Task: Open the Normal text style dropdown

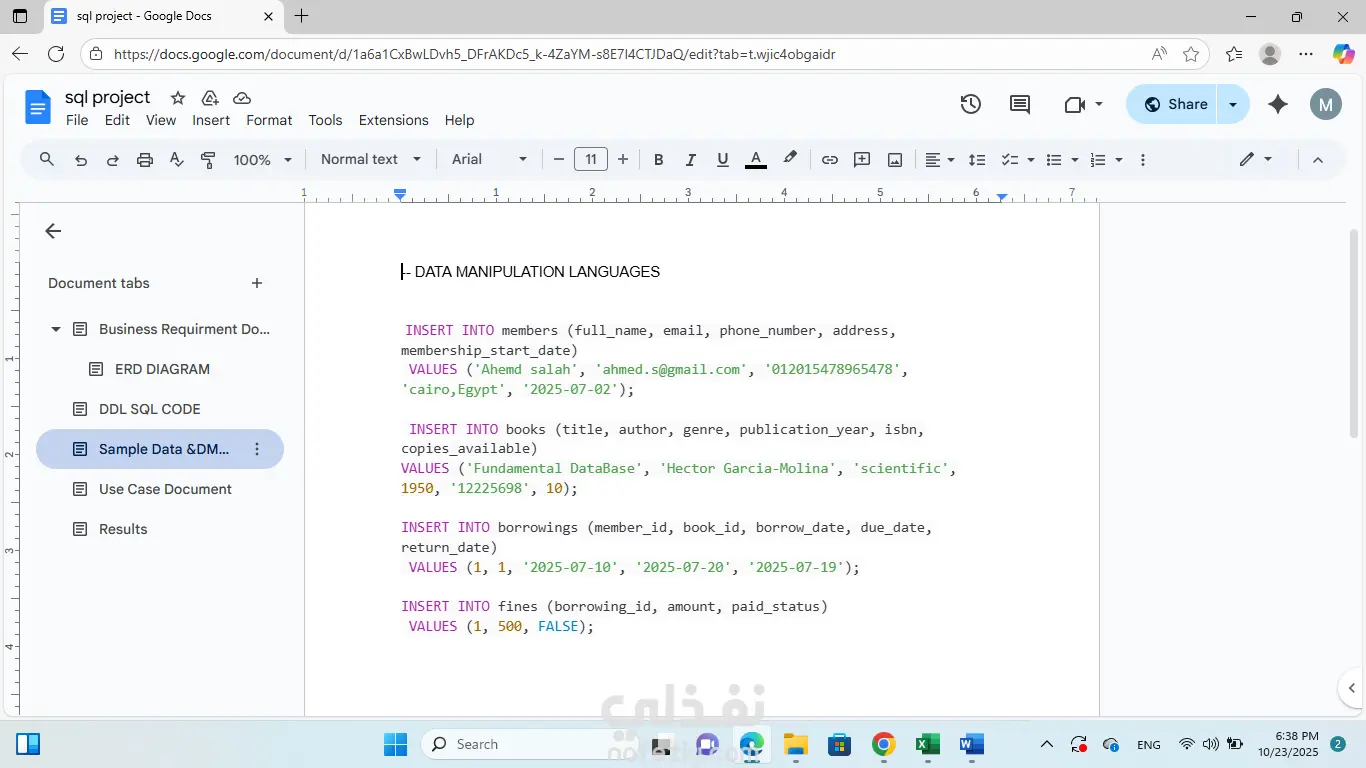Action: pyautogui.click(x=371, y=160)
